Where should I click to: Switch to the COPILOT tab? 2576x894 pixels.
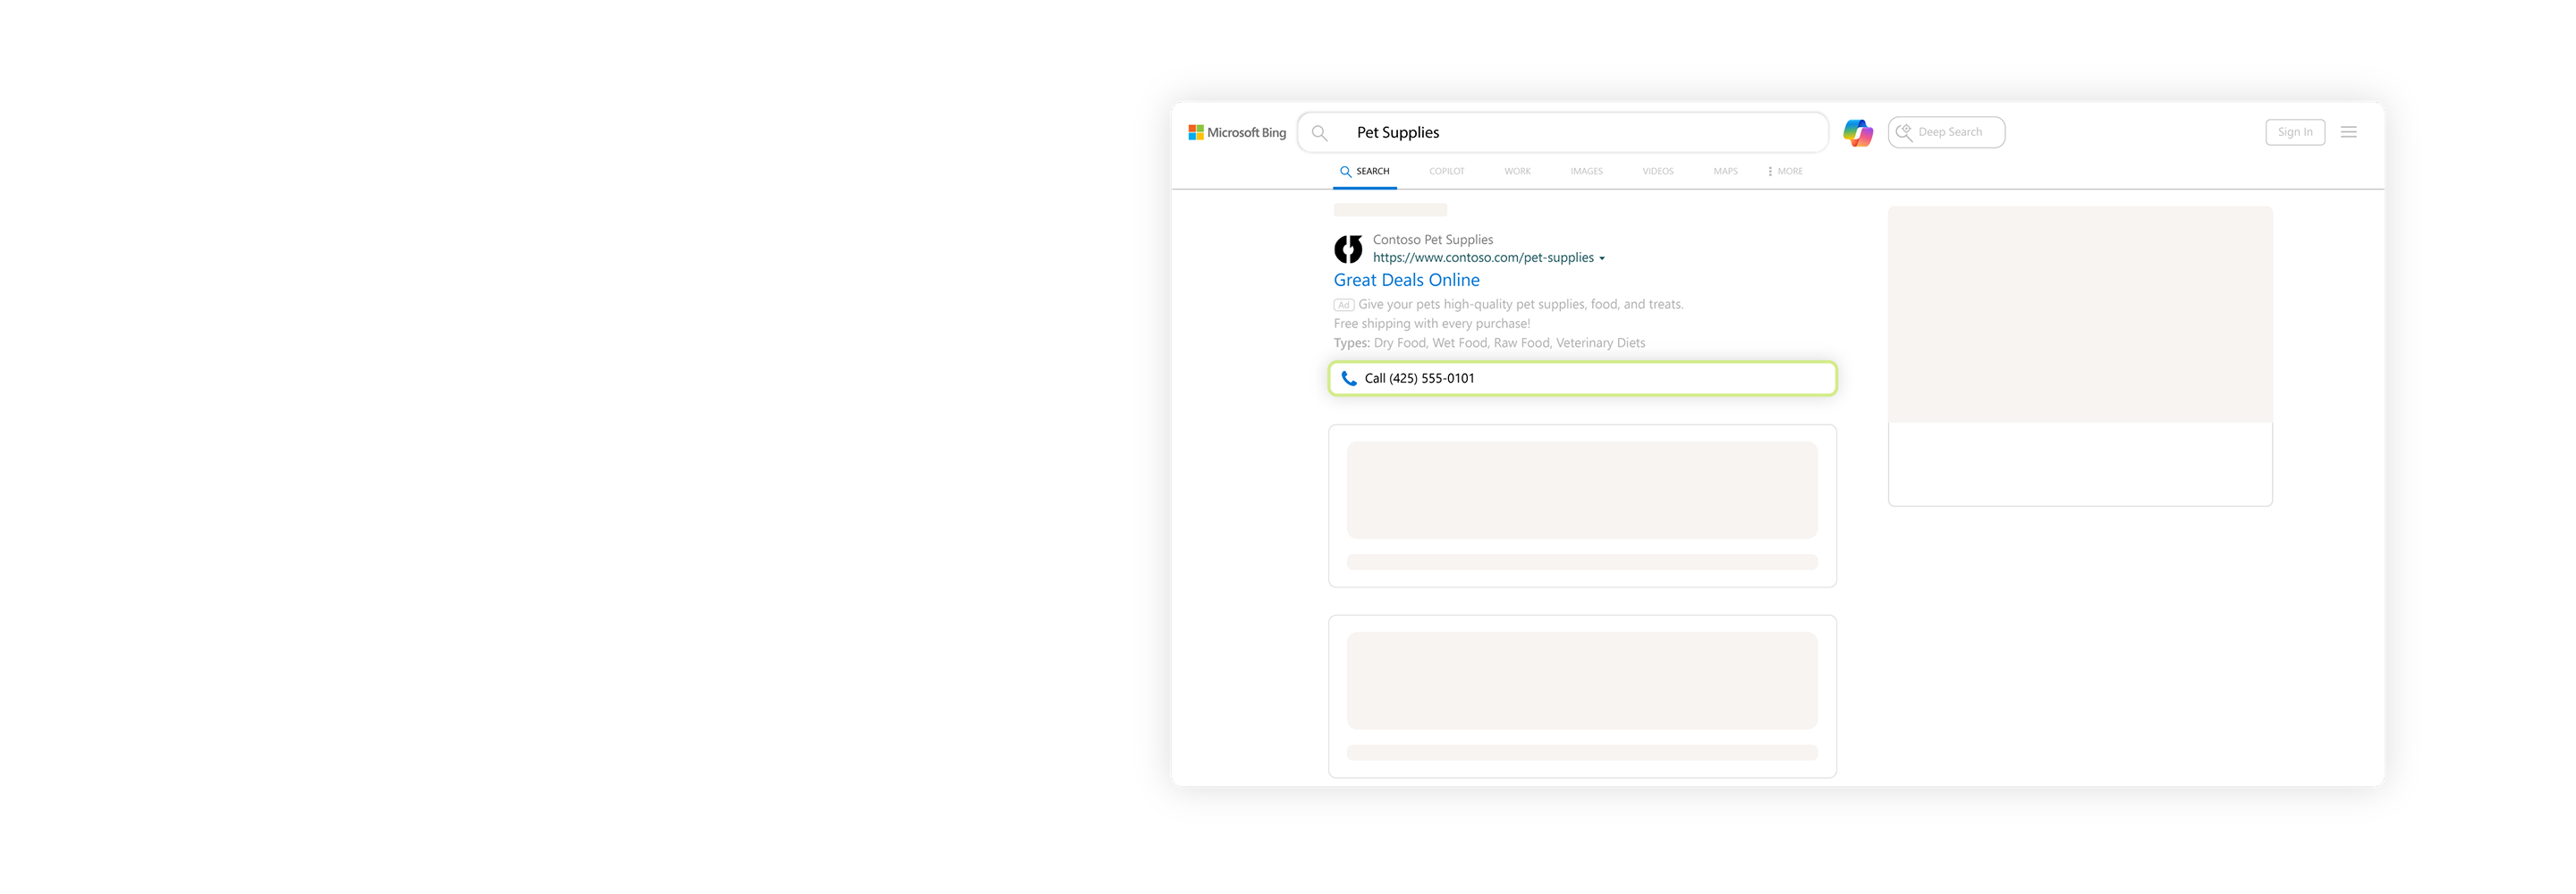[1446, 172]
